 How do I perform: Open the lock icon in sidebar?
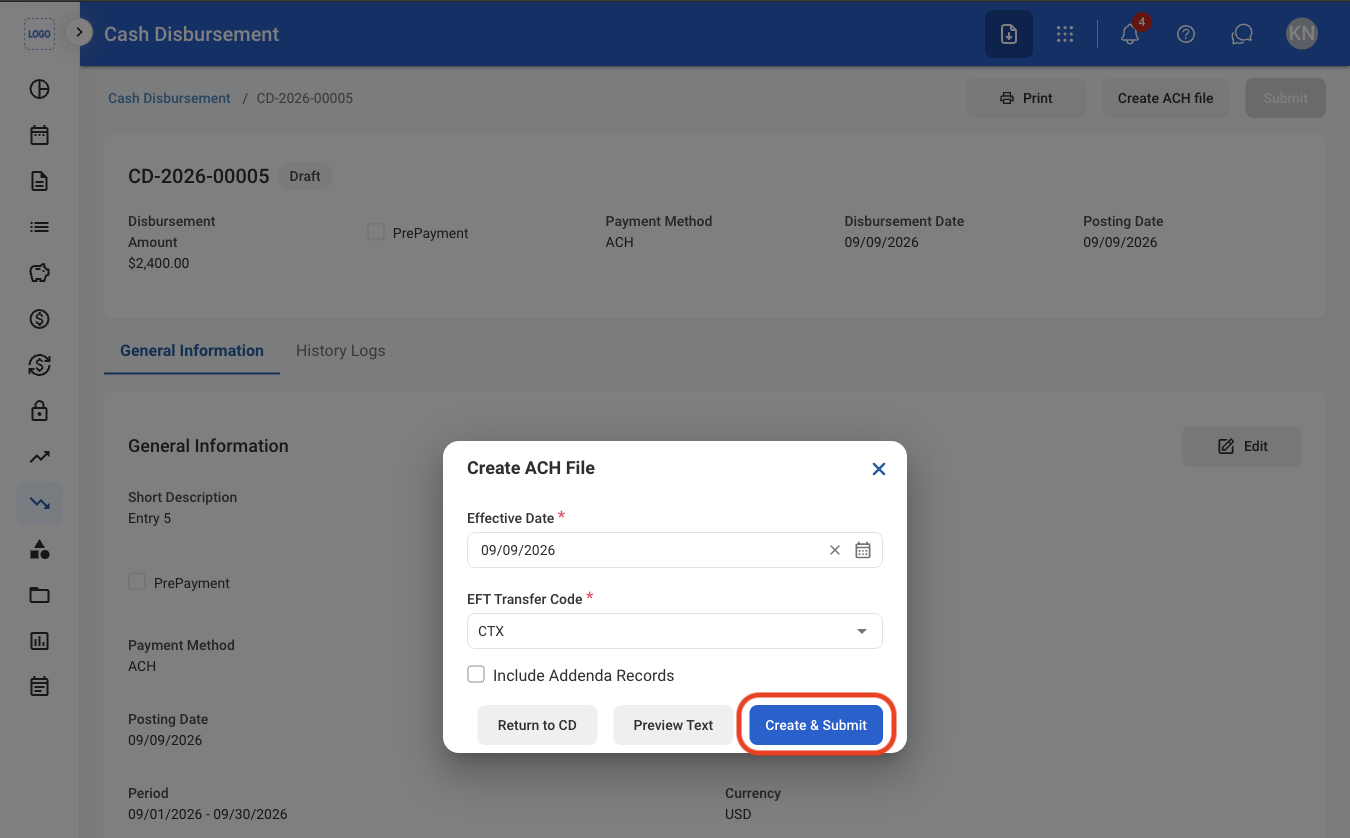point(39,411)
